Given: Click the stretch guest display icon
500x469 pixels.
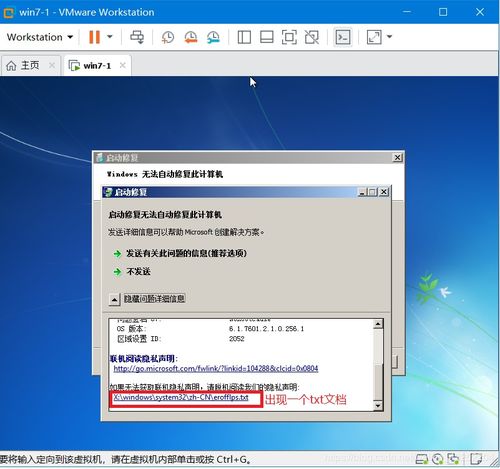Looking at the screenshot, I should click(x=374, y=37).
